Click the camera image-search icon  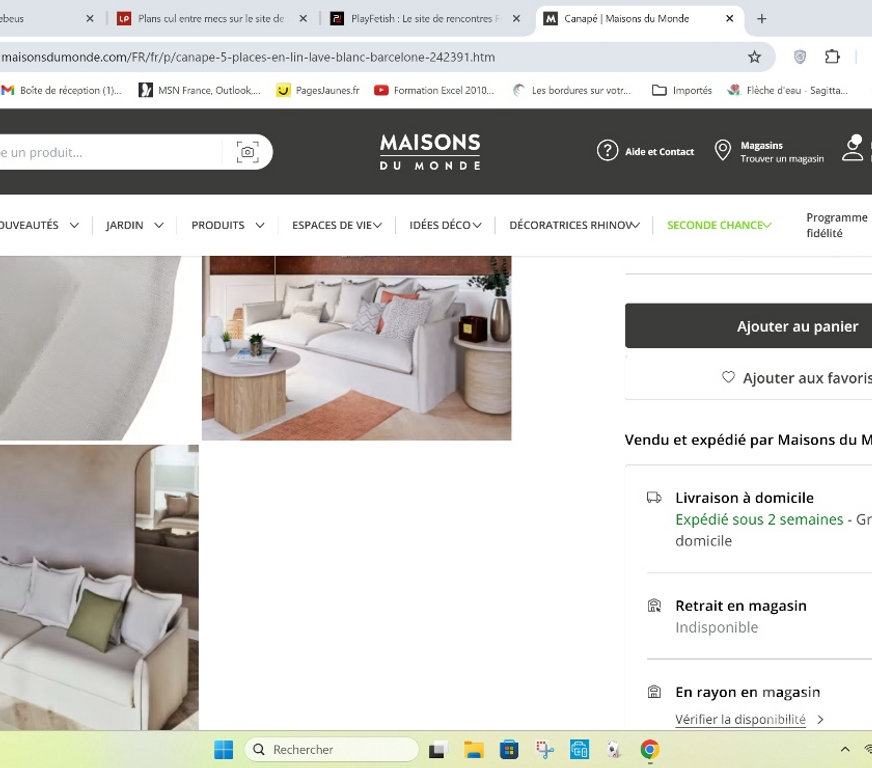[247, 152]
